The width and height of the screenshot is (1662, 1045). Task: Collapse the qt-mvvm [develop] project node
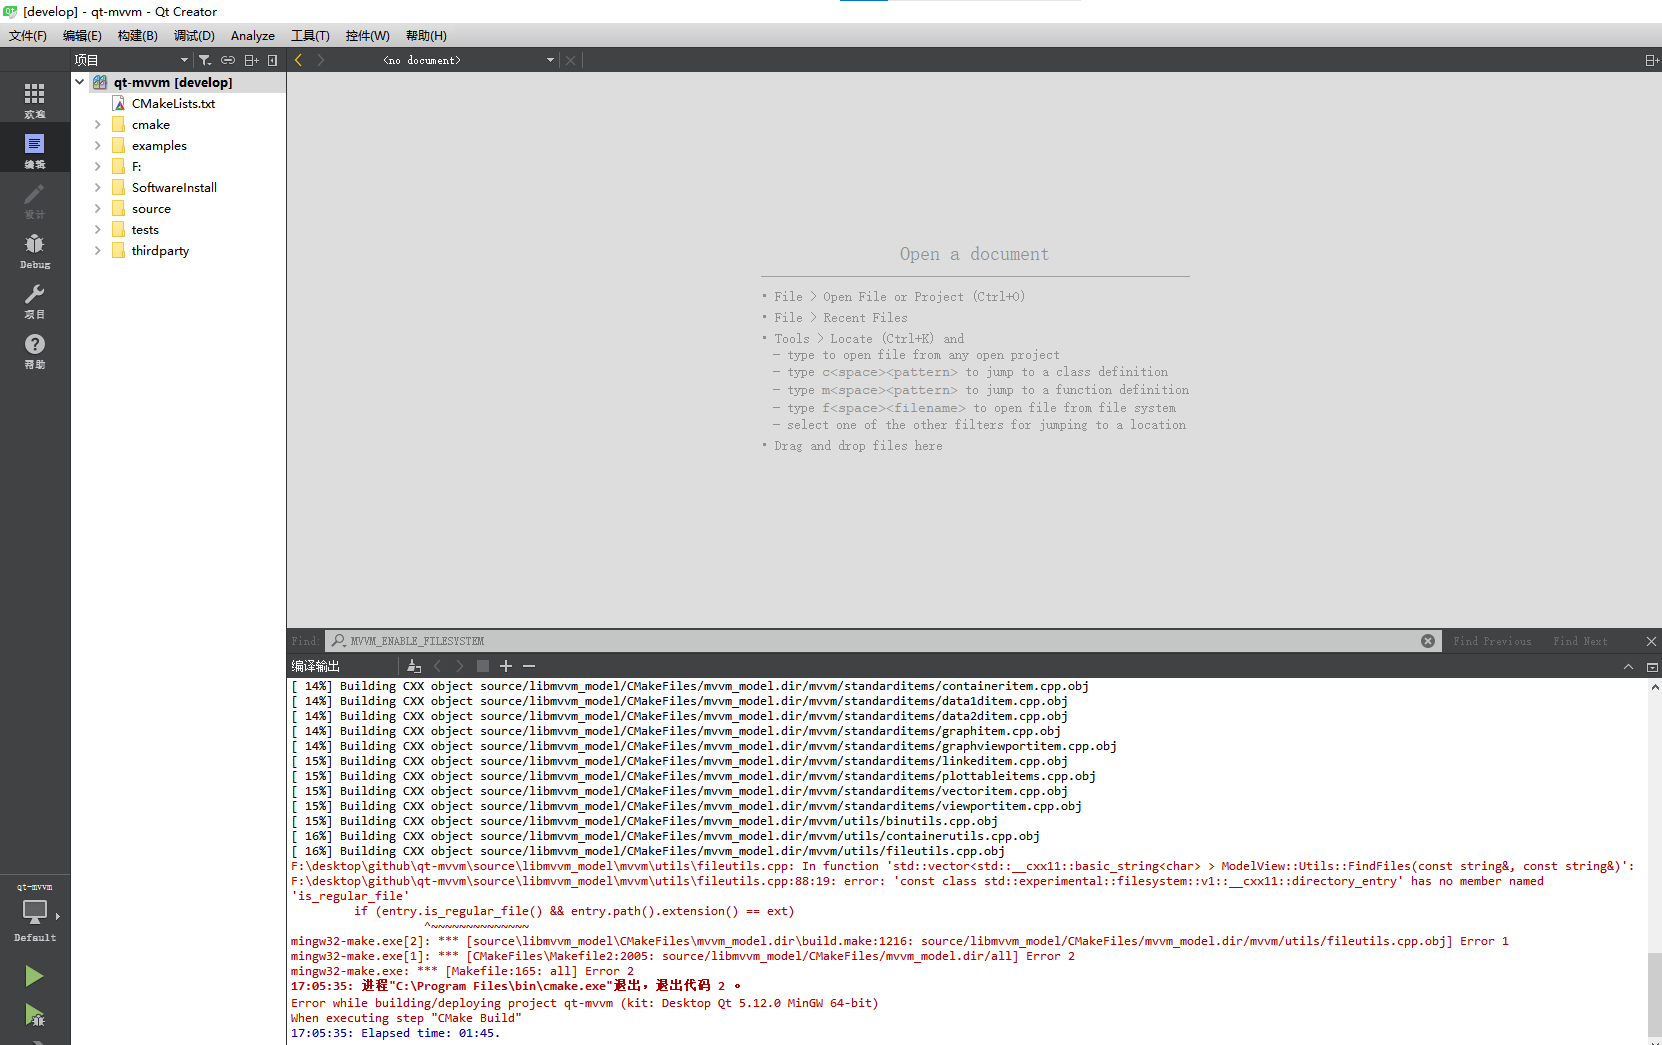(x=79, y=82)
